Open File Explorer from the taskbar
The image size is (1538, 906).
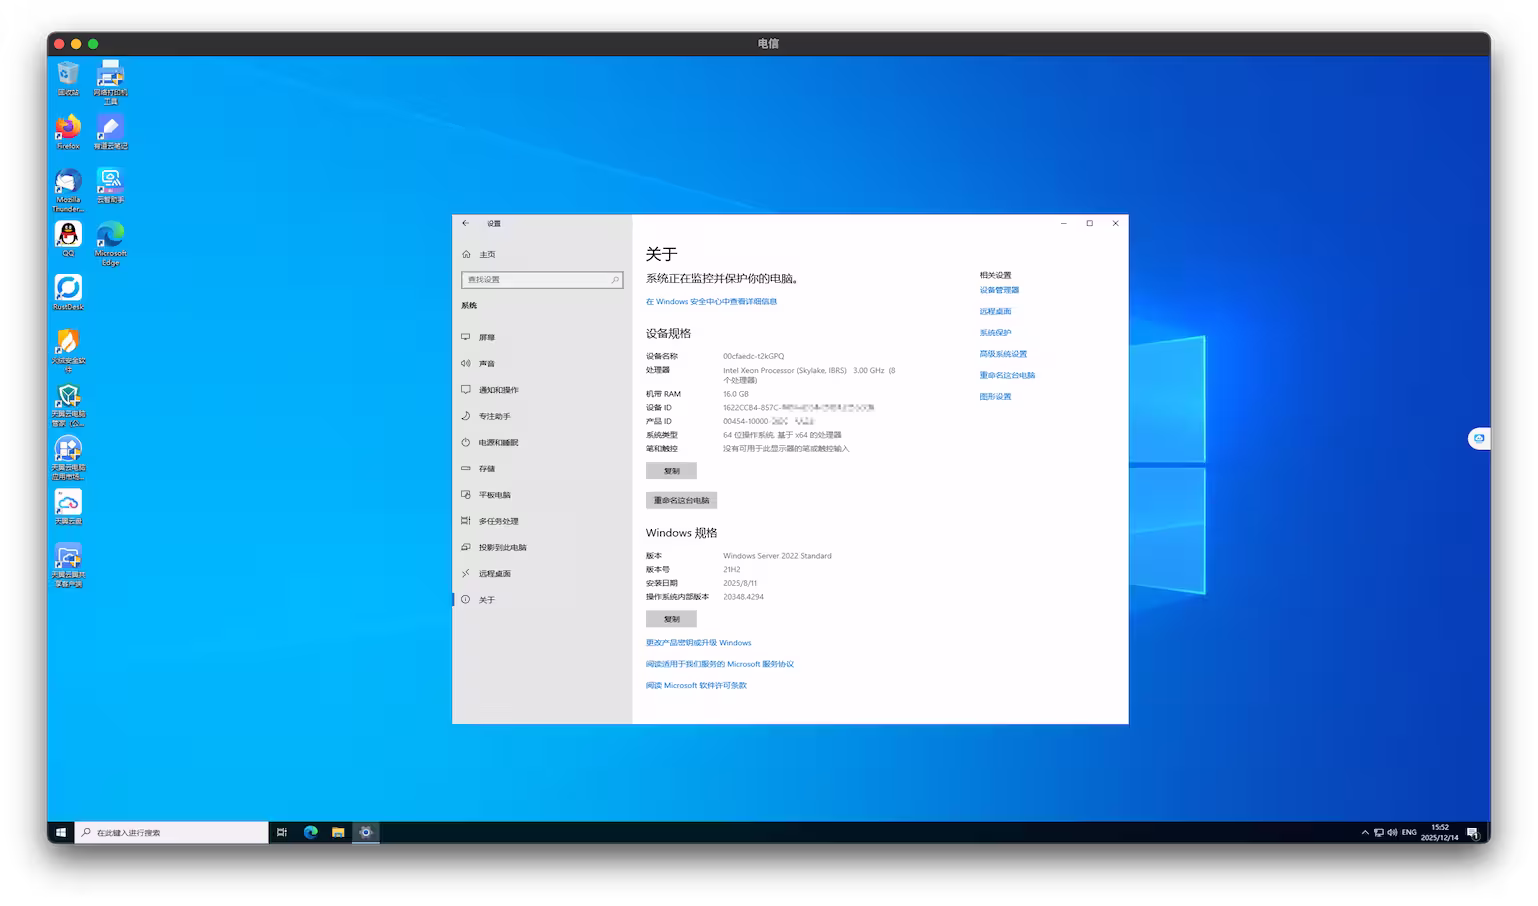point(338,831)
